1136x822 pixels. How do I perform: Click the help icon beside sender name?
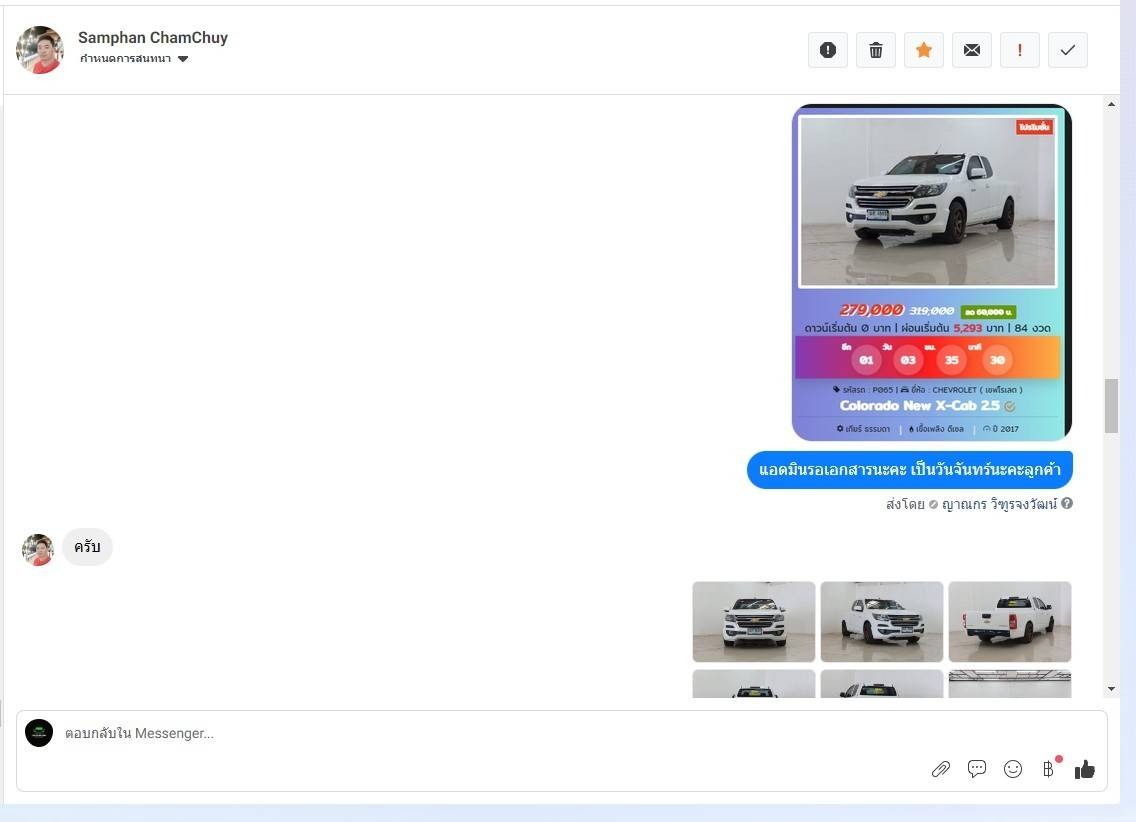click(x=1067, y=504)
